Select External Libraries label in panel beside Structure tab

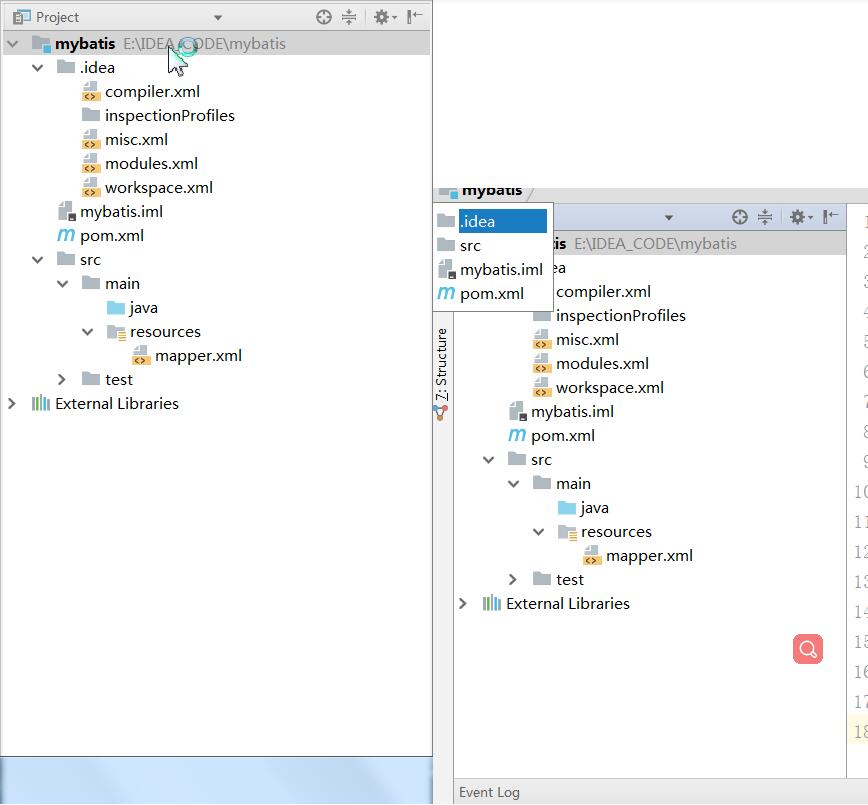click(x=568, y=603)
